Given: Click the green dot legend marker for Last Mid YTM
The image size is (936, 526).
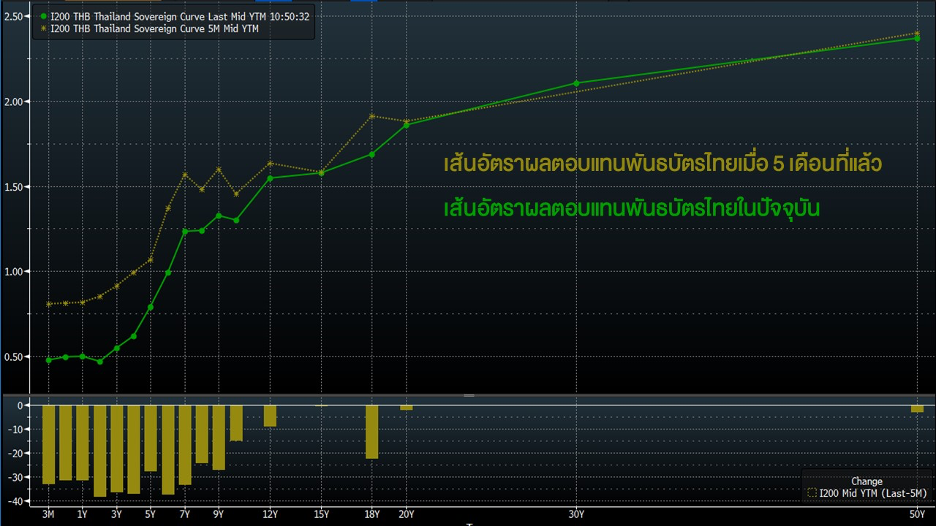Looking at the screenshot, I should tap(41, 17).
